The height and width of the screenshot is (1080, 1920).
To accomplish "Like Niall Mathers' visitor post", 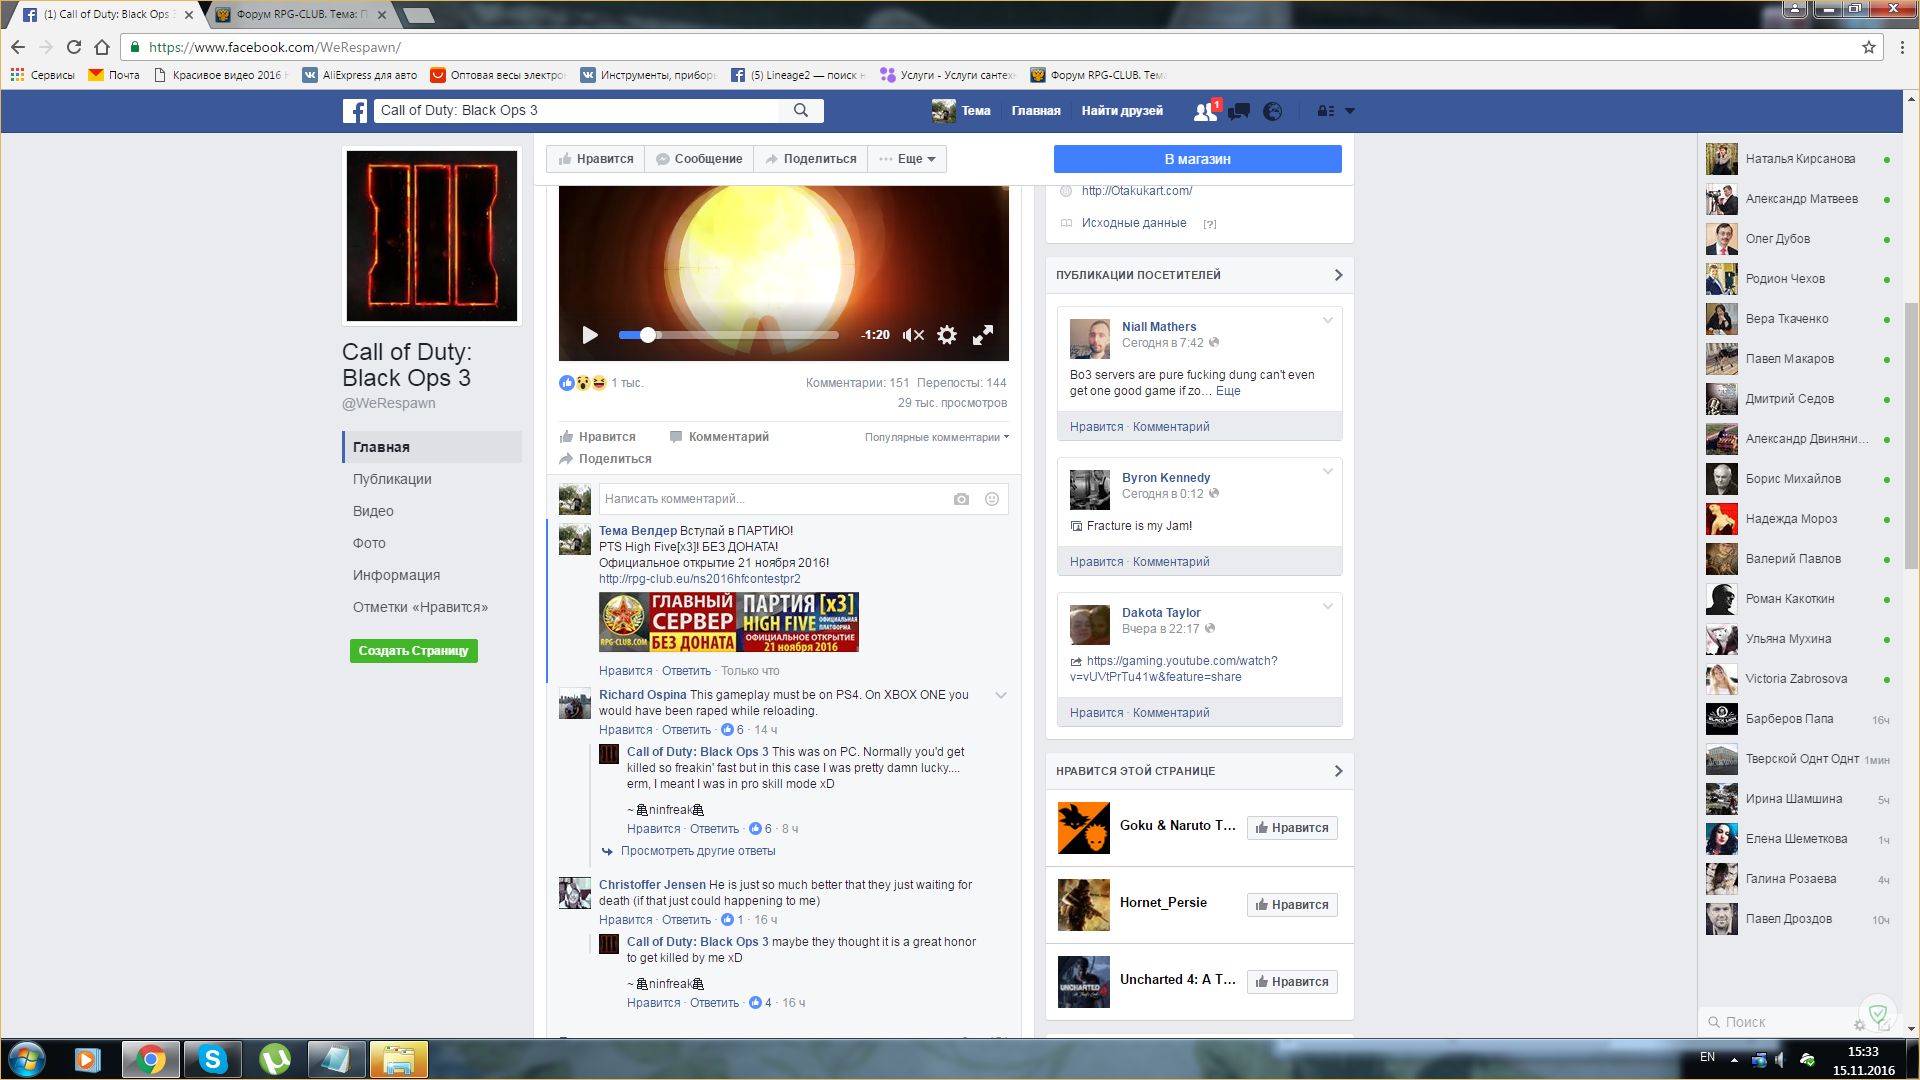I will coord(1096,427).
